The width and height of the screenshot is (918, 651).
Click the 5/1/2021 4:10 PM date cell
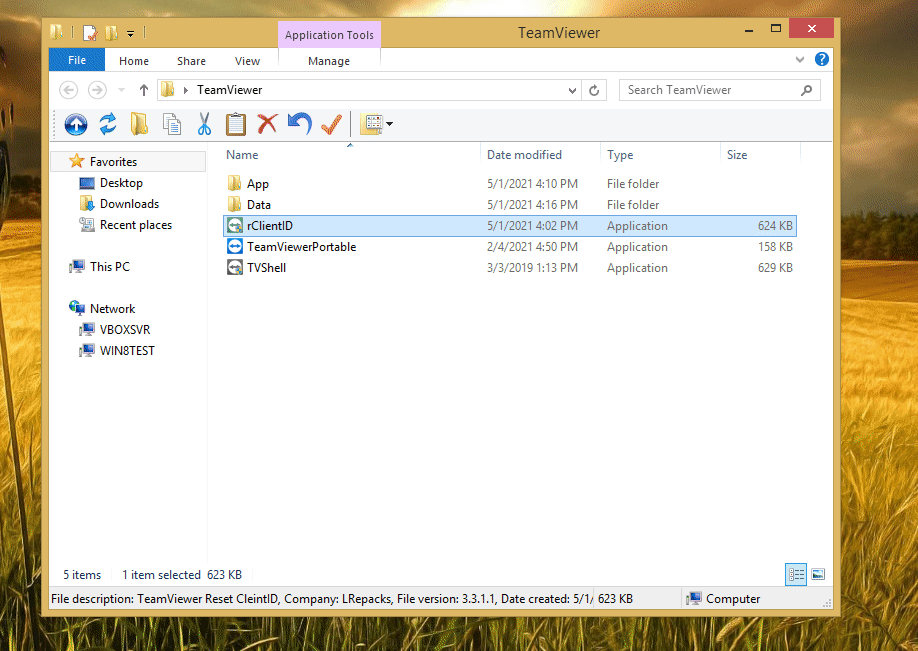pyautogui.click(x=532, y=184)
